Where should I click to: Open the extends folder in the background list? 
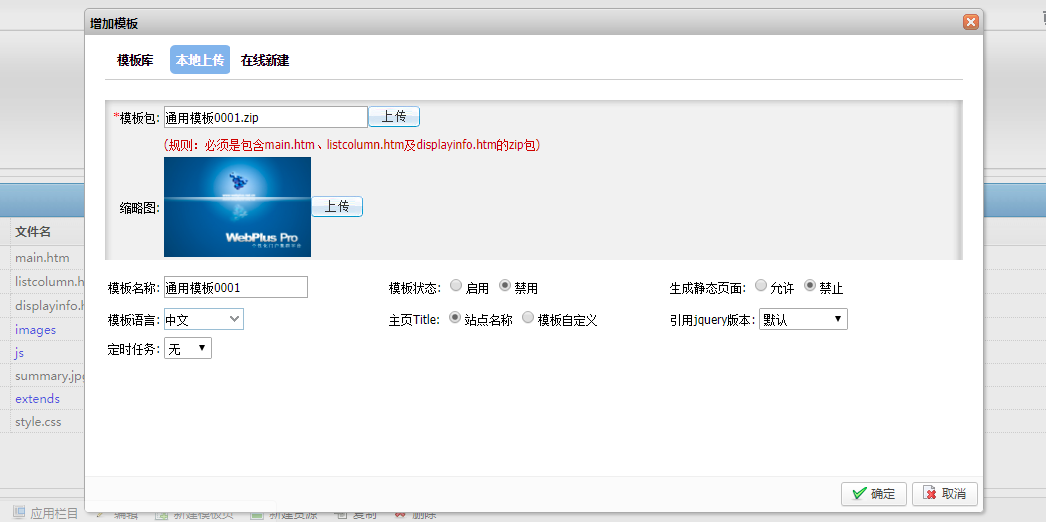[37, 399]
